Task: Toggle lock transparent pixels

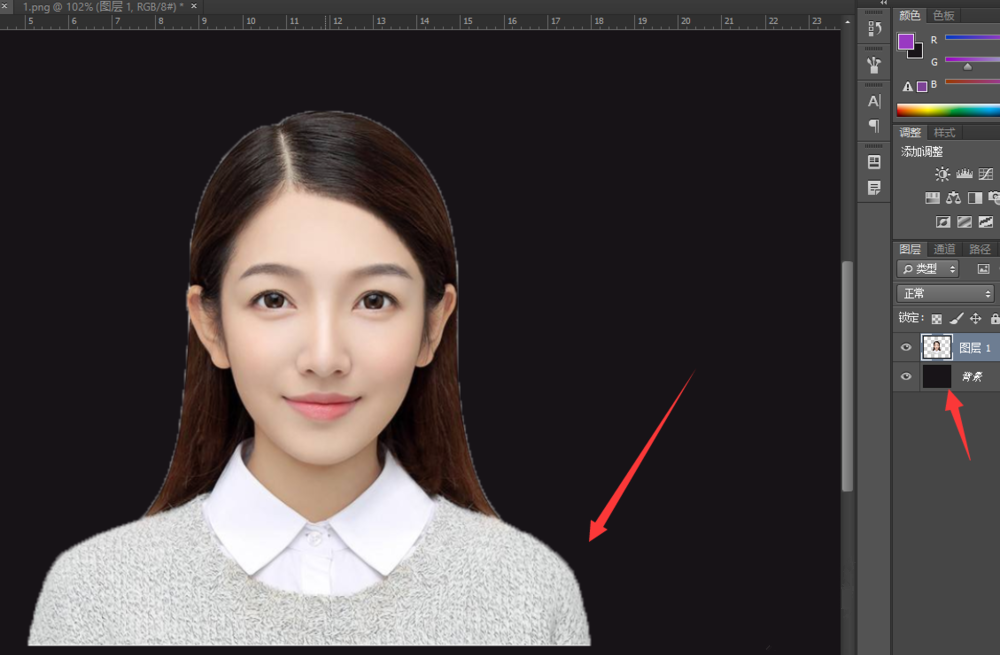Action: pyautogui.click(x=937, y=319)
